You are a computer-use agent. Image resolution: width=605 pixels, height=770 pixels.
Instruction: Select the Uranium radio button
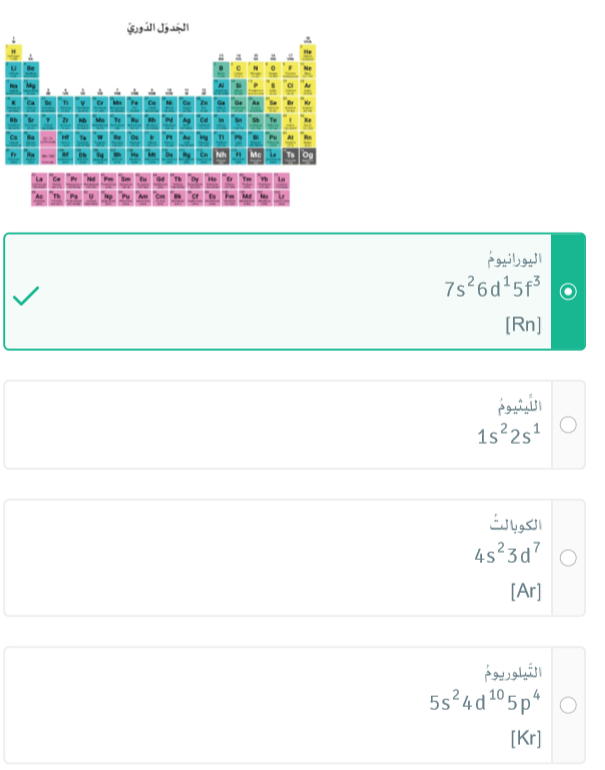pyautogui.click(x=568, y=292)
